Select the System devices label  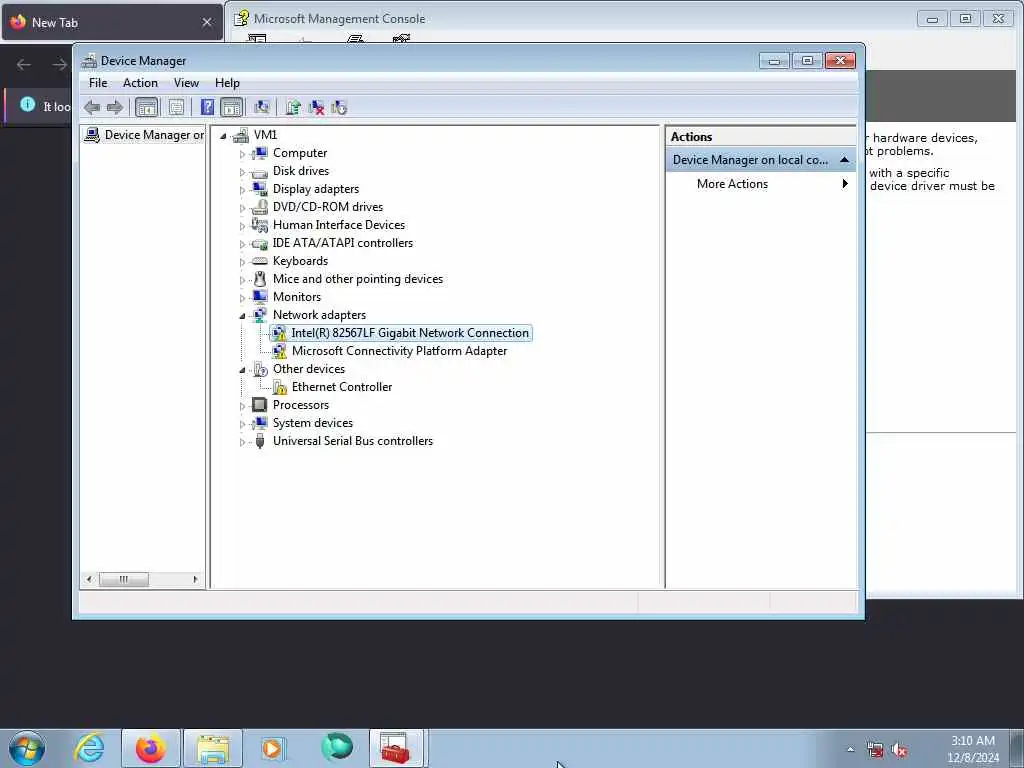coord(313,423)
